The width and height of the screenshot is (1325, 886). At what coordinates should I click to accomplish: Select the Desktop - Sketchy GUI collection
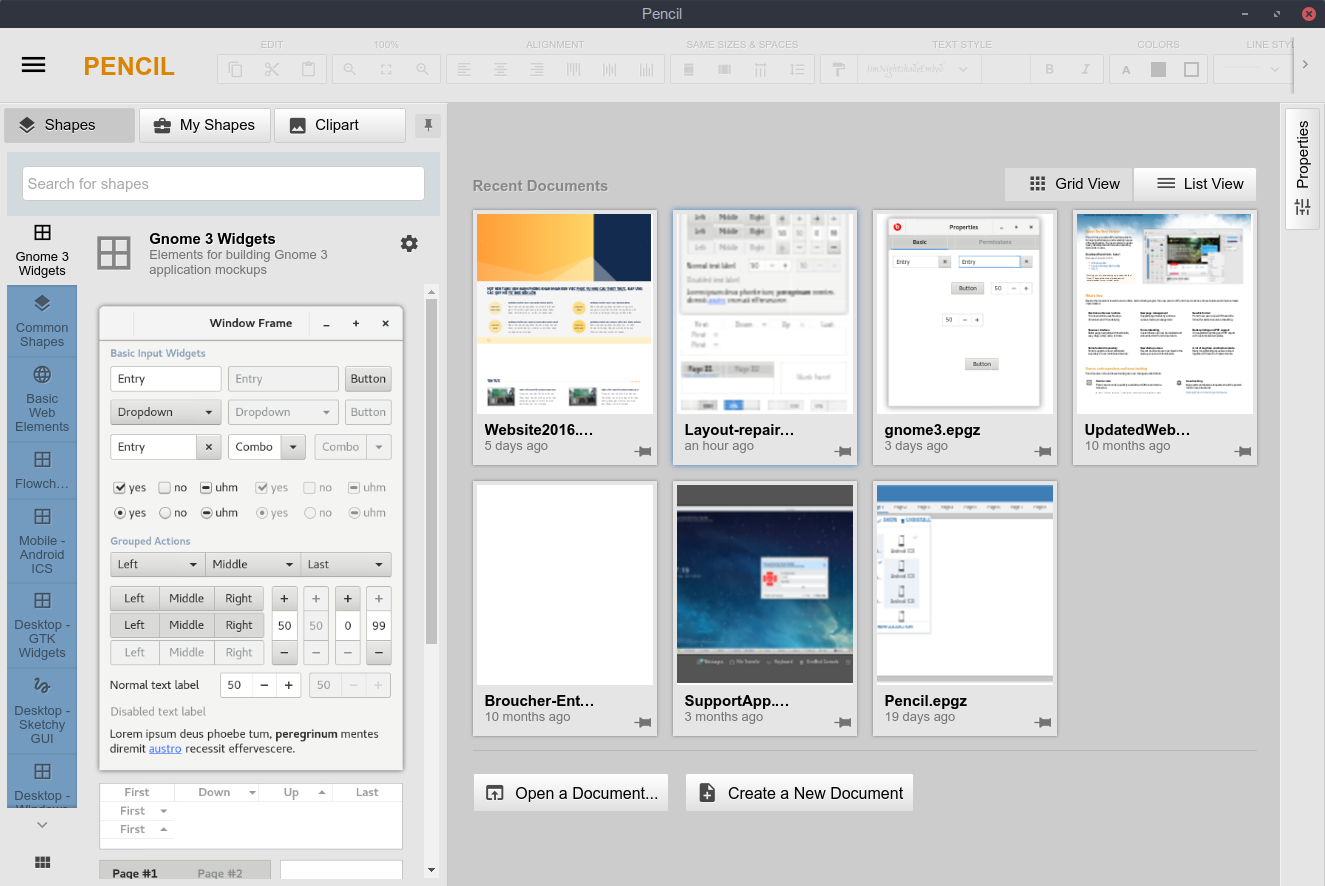[42, 711]
